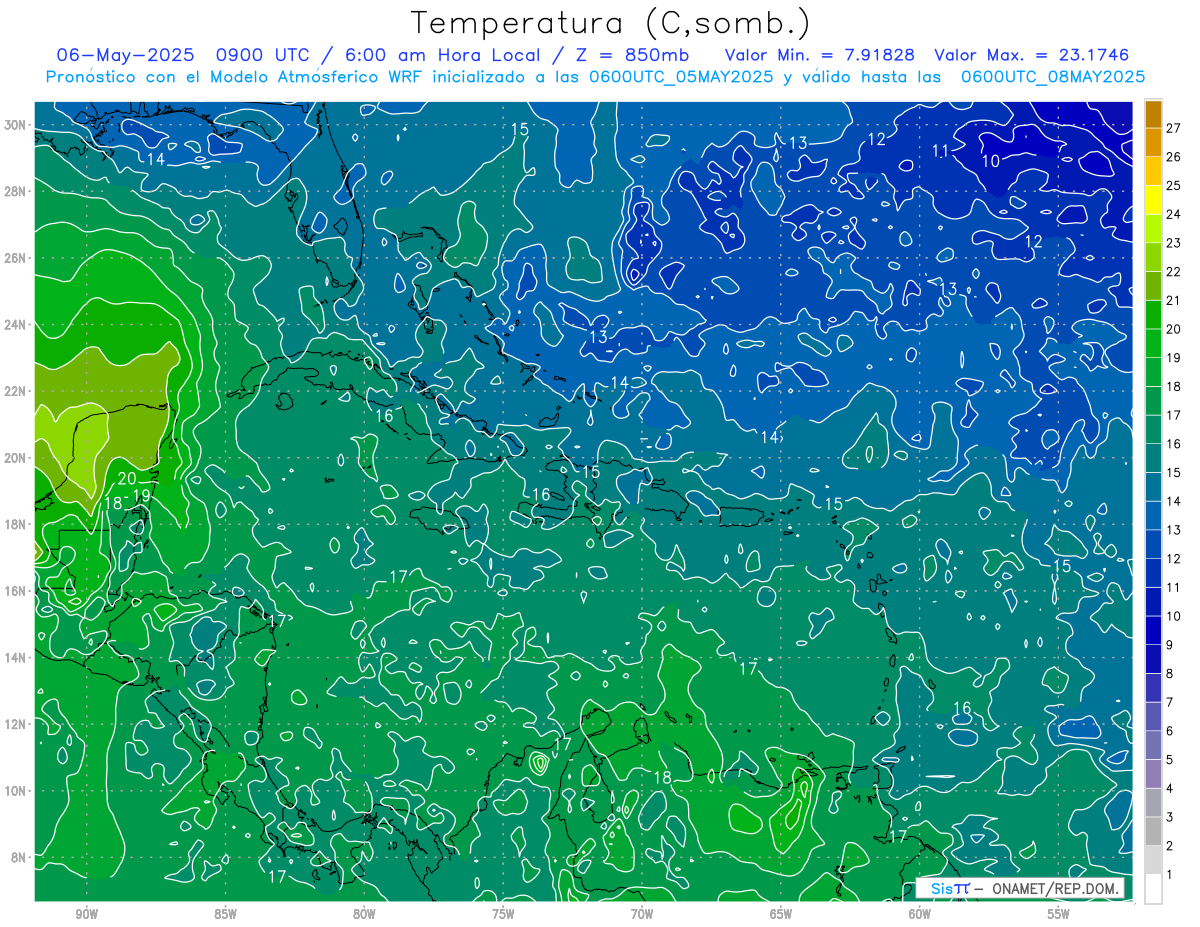Click the '65W' longitude axis label
This screenshot has width=1200, height=927.
point(781,913)
